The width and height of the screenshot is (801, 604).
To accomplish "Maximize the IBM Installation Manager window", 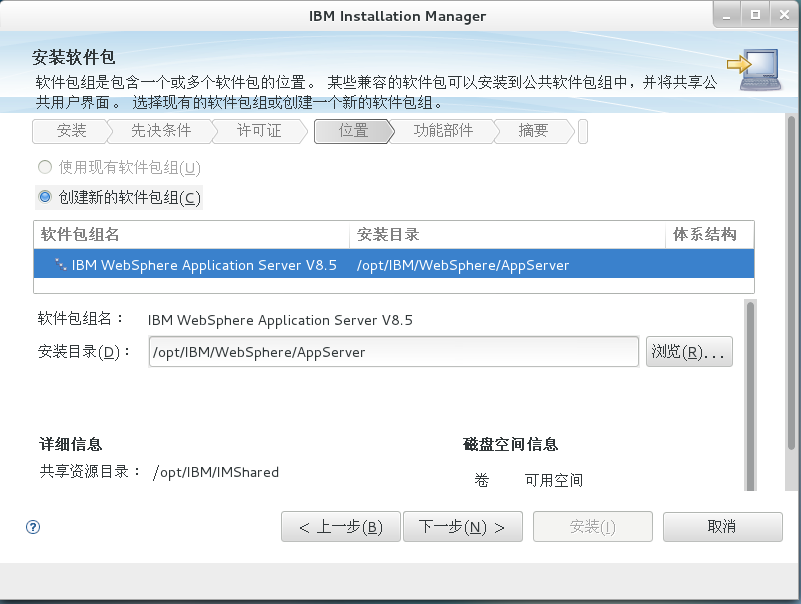I will click(756, 15).
